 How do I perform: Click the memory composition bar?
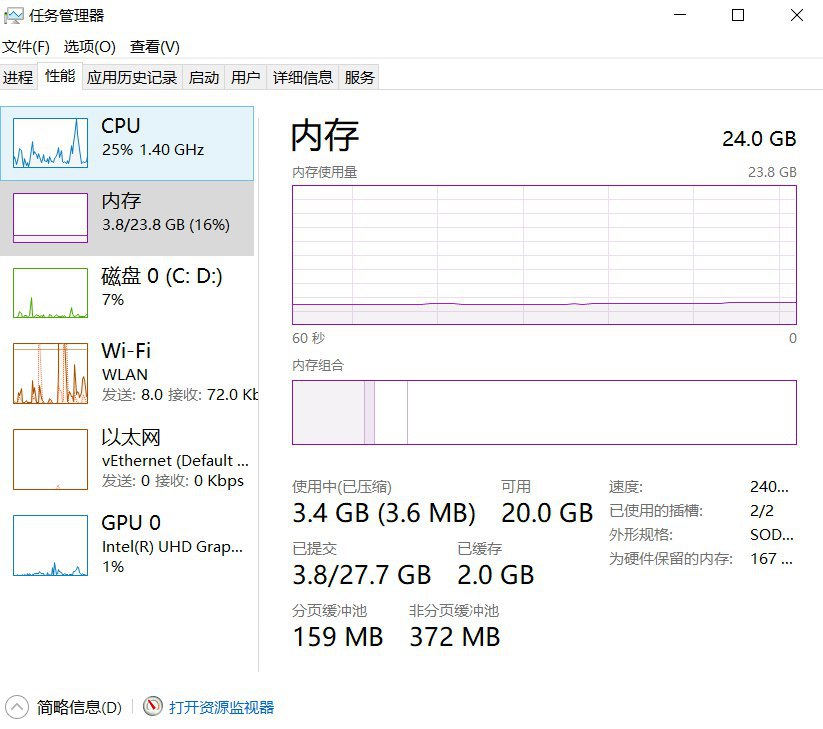coord(544,412)
